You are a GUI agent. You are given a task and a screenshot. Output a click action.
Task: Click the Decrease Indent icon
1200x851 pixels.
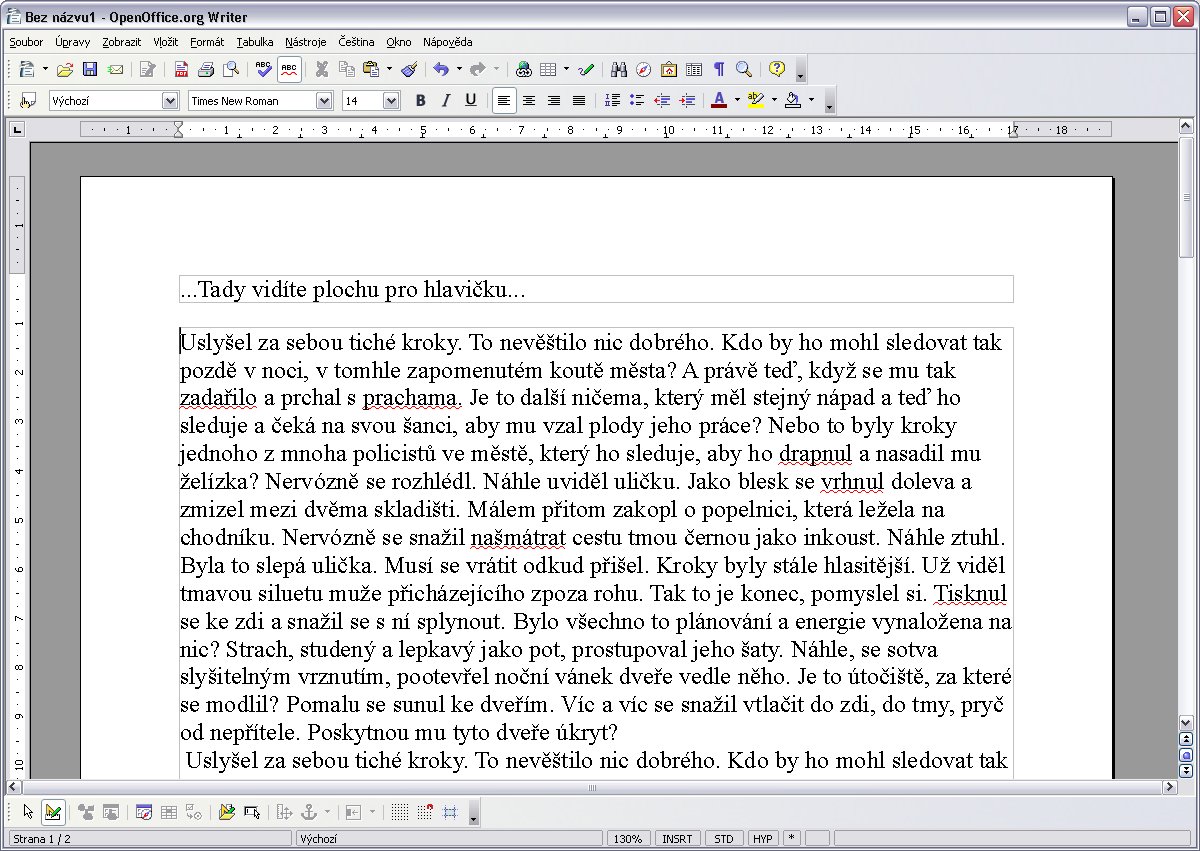pos(662,100)
